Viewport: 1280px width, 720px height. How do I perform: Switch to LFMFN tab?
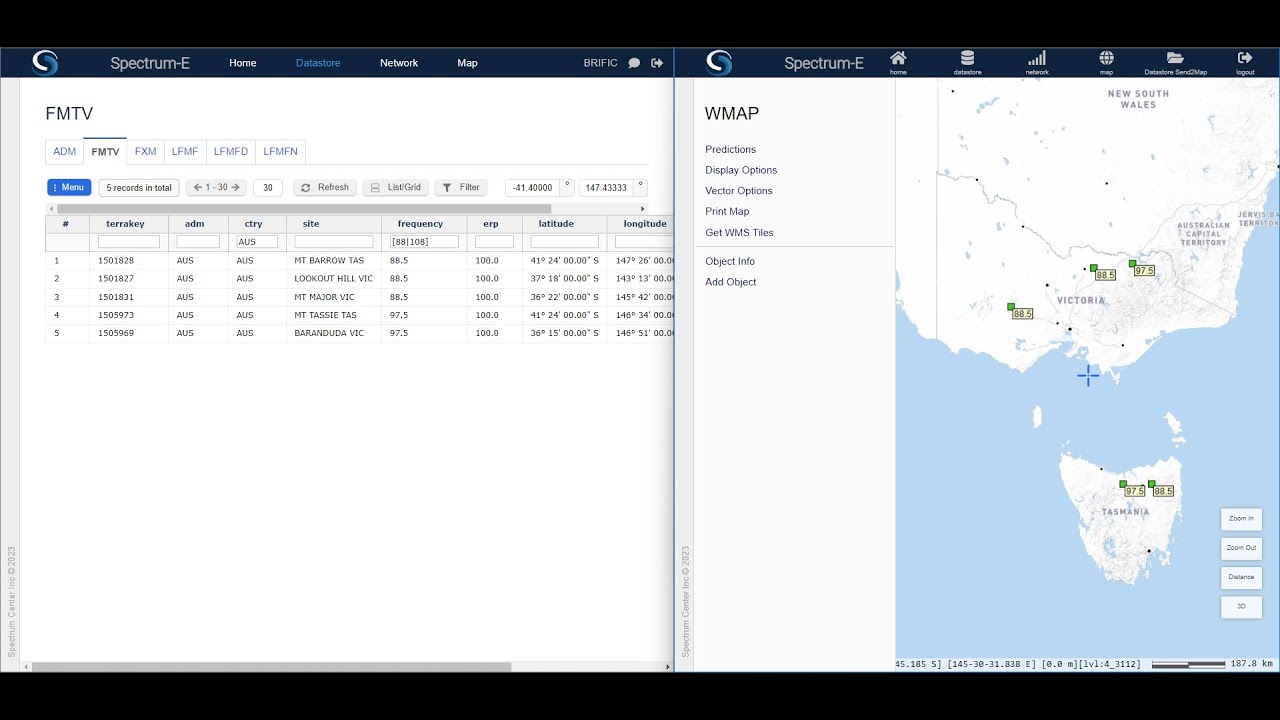coord(281,152)
